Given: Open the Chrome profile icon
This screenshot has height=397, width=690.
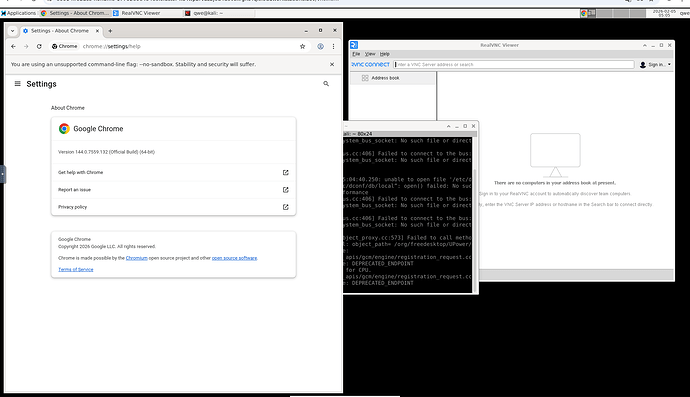Looking at the screenshot, I should [320, 46].
